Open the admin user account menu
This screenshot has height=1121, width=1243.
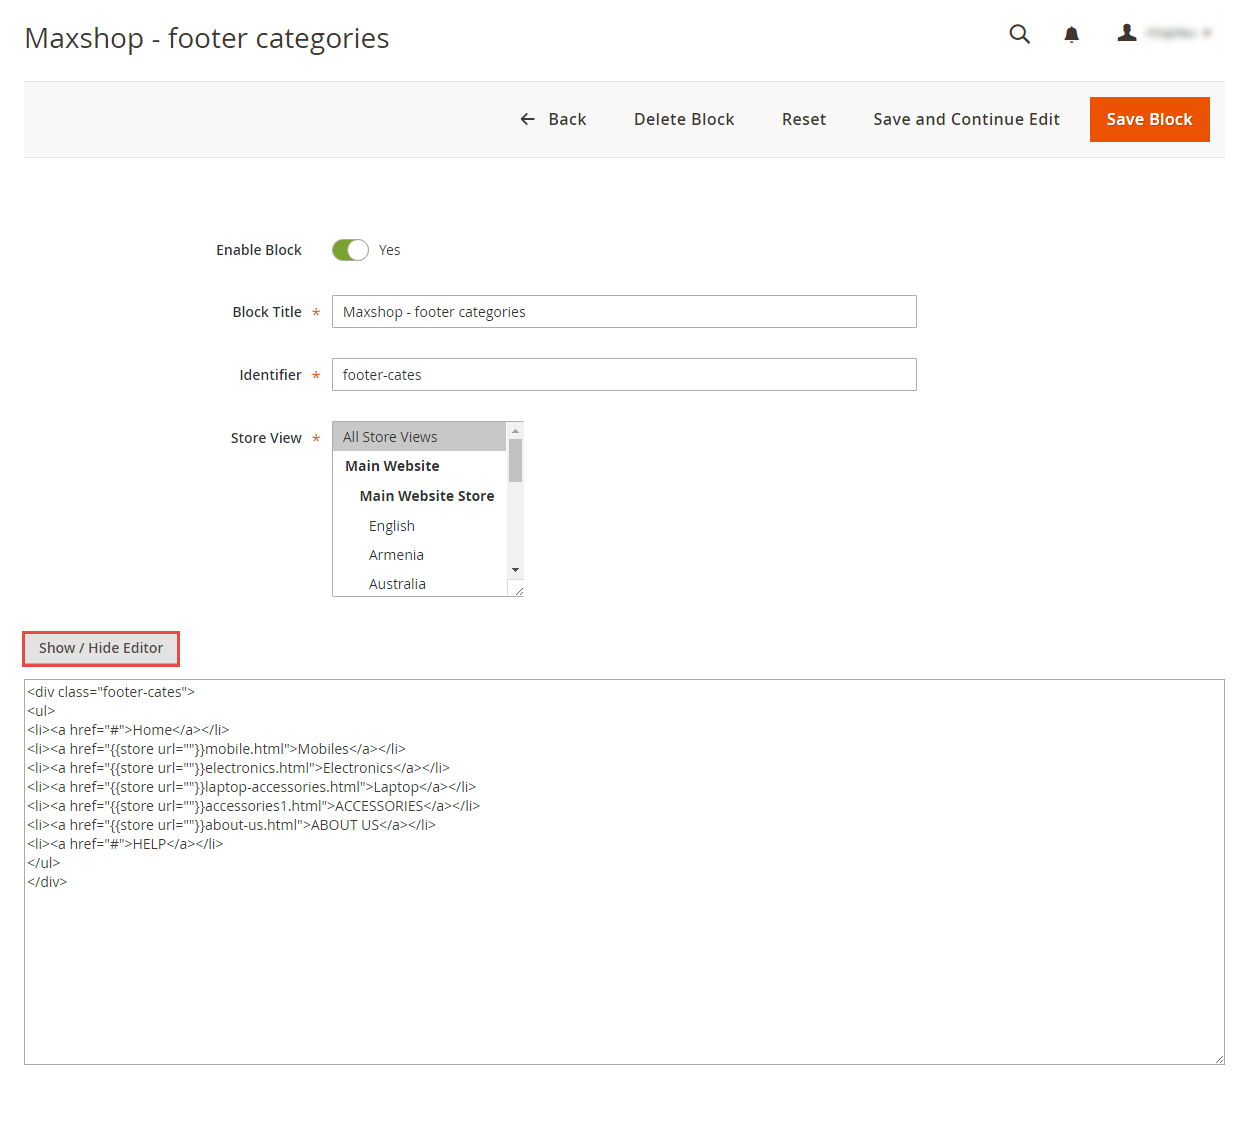(1163, 34)
